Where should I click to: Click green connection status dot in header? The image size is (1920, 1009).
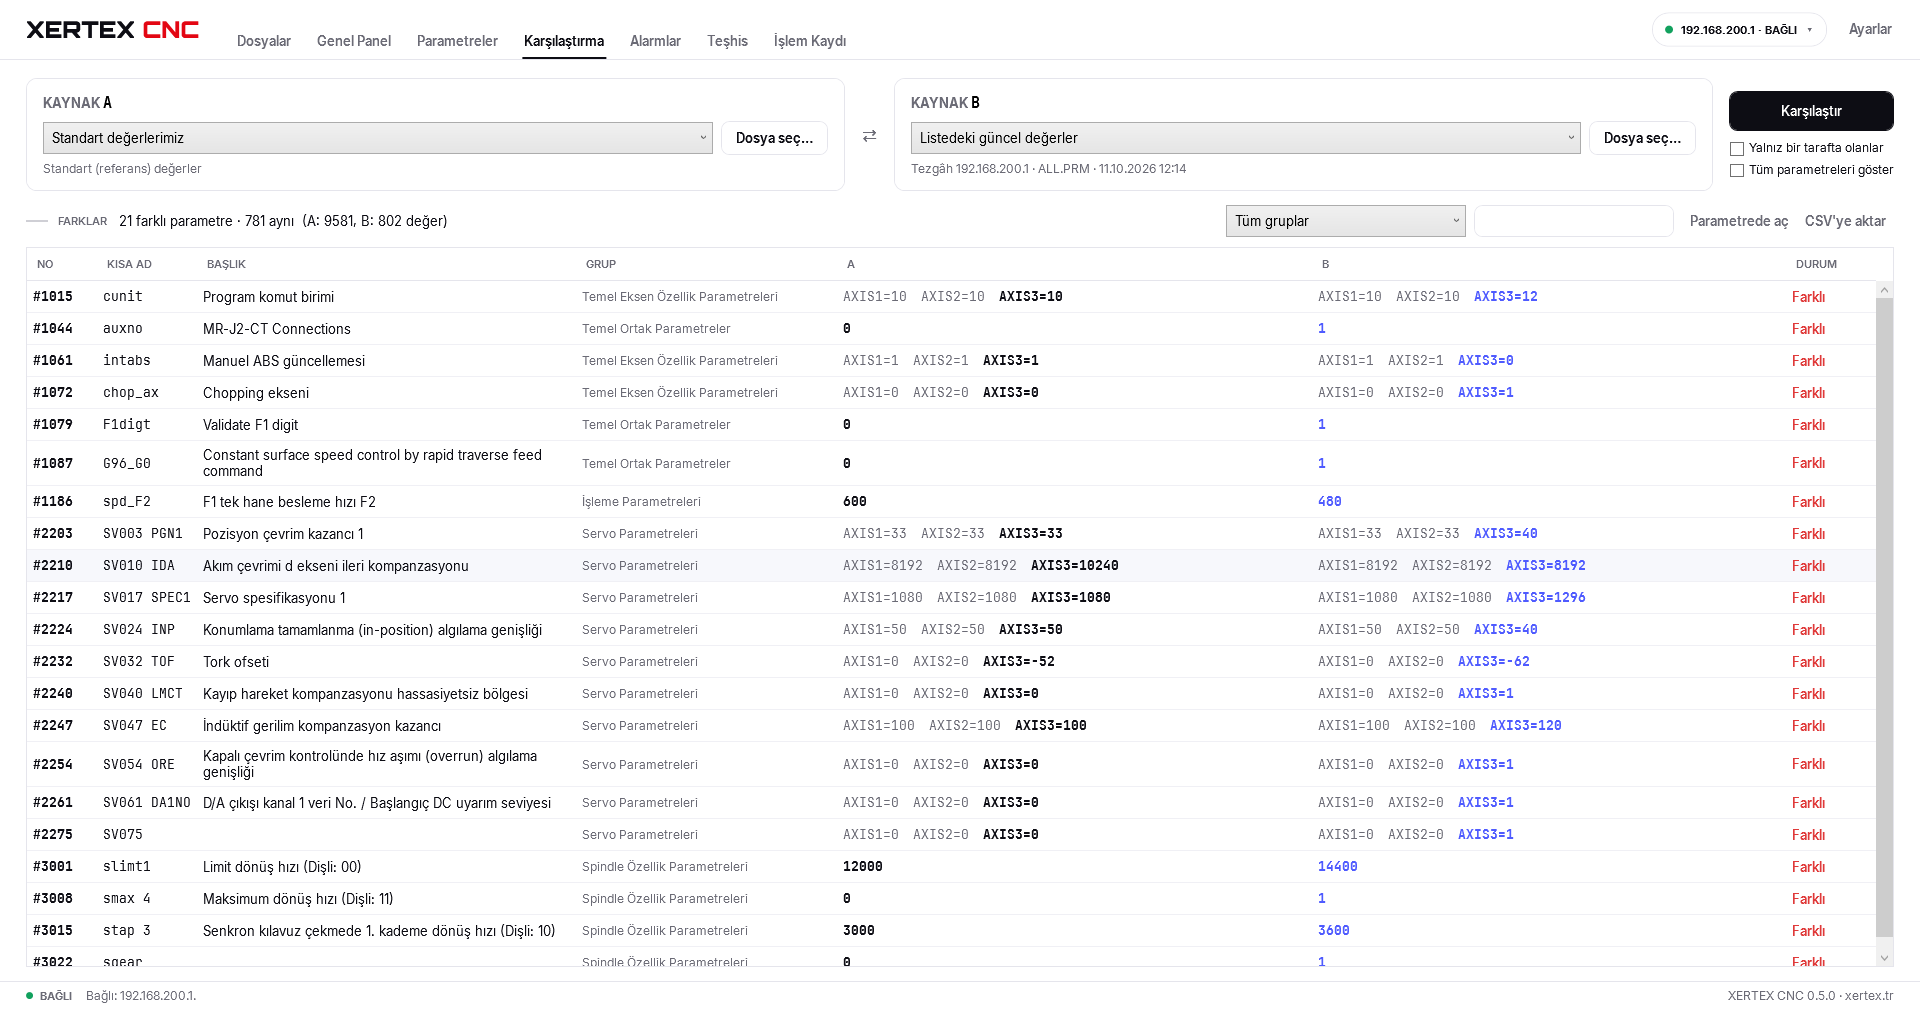1668,30
